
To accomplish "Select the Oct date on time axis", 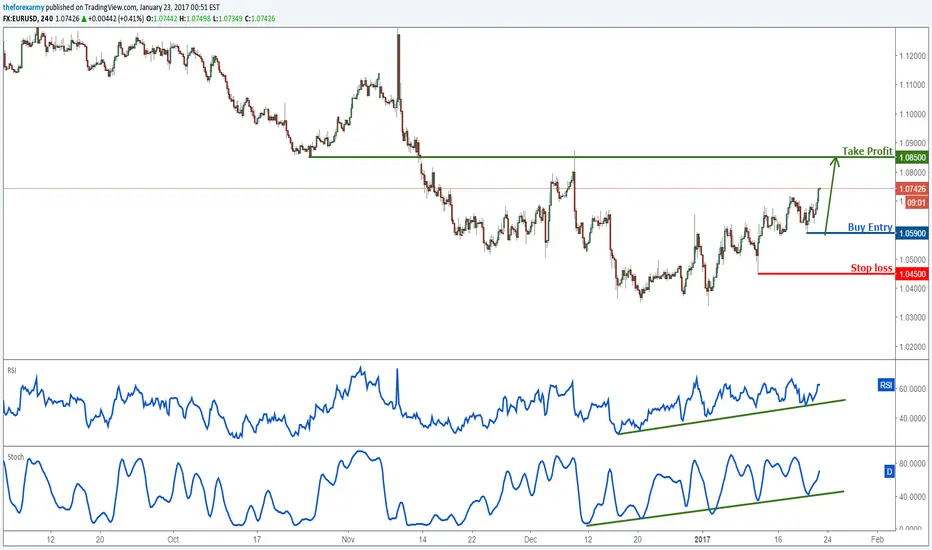I will tap(173, 540).
